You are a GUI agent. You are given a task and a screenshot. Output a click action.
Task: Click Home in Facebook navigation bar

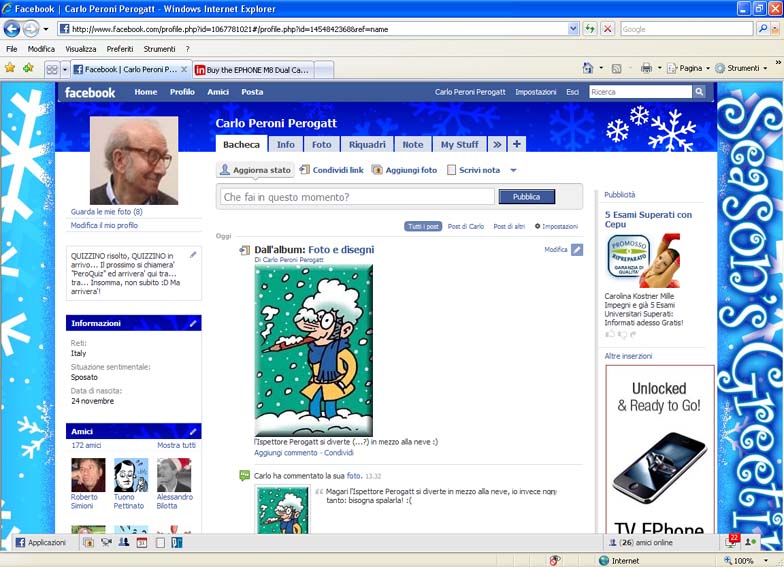click(146, 92)
